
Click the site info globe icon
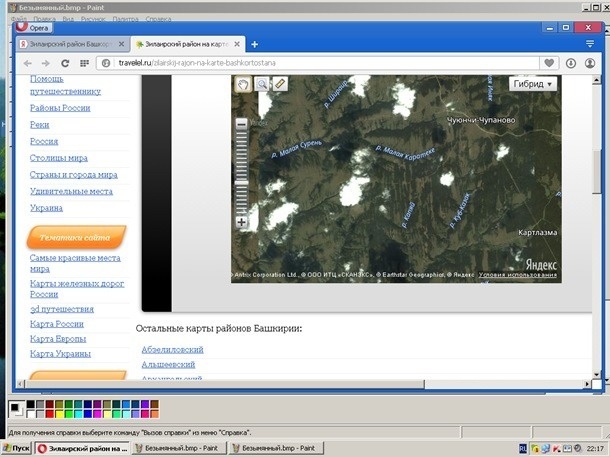point(106,63)
